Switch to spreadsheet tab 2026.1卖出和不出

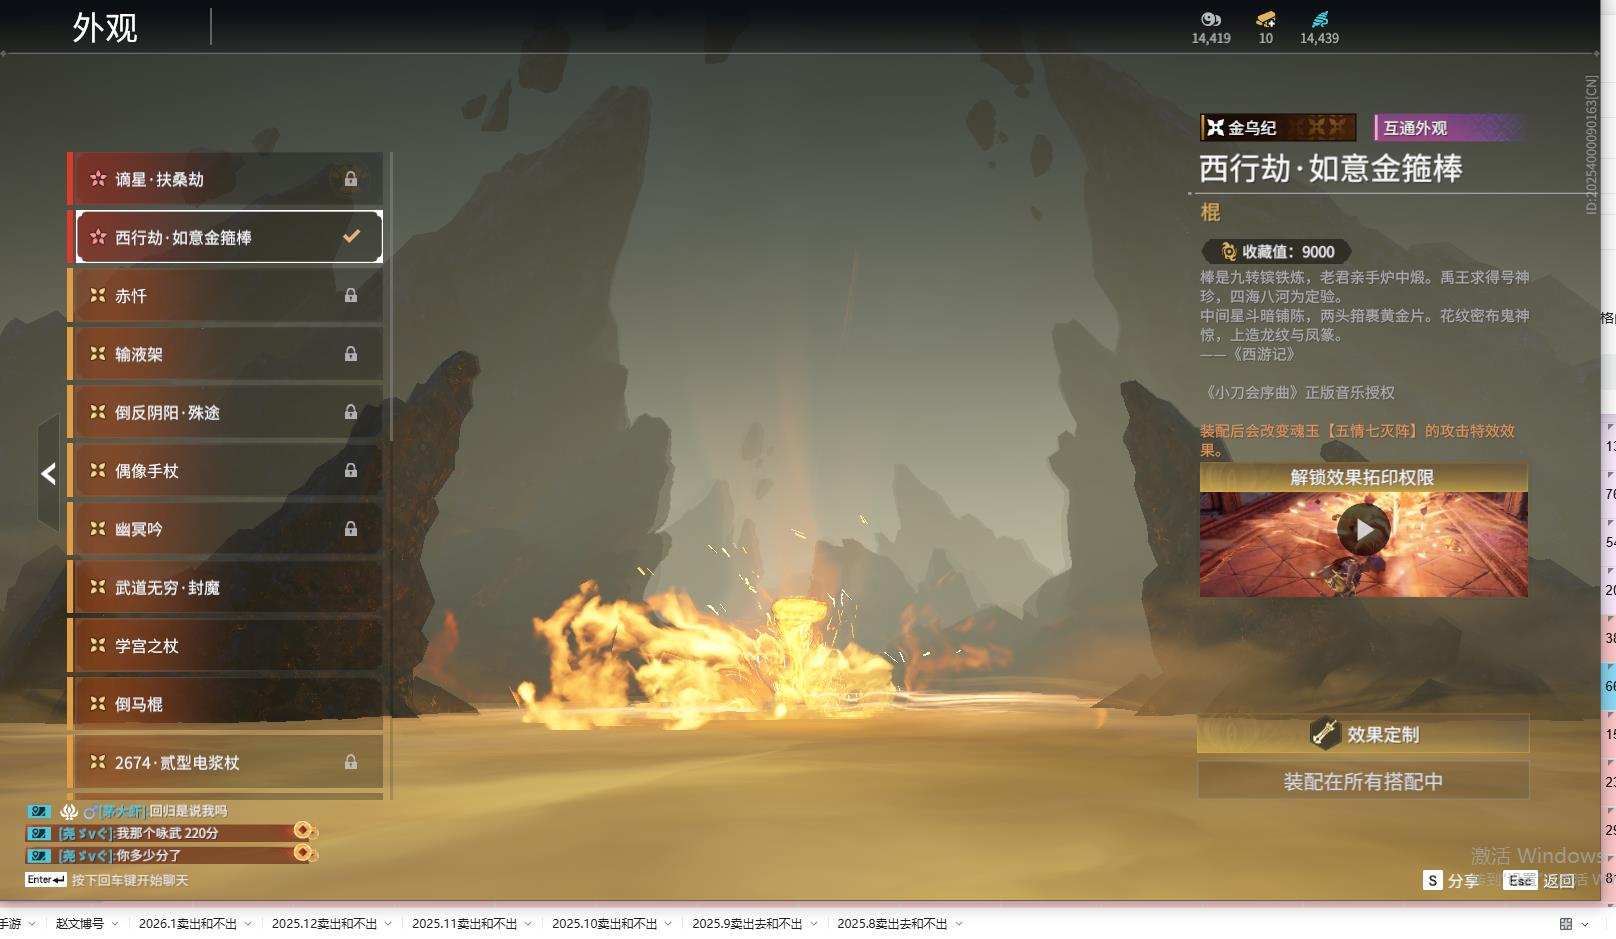[x=188, y=924]
